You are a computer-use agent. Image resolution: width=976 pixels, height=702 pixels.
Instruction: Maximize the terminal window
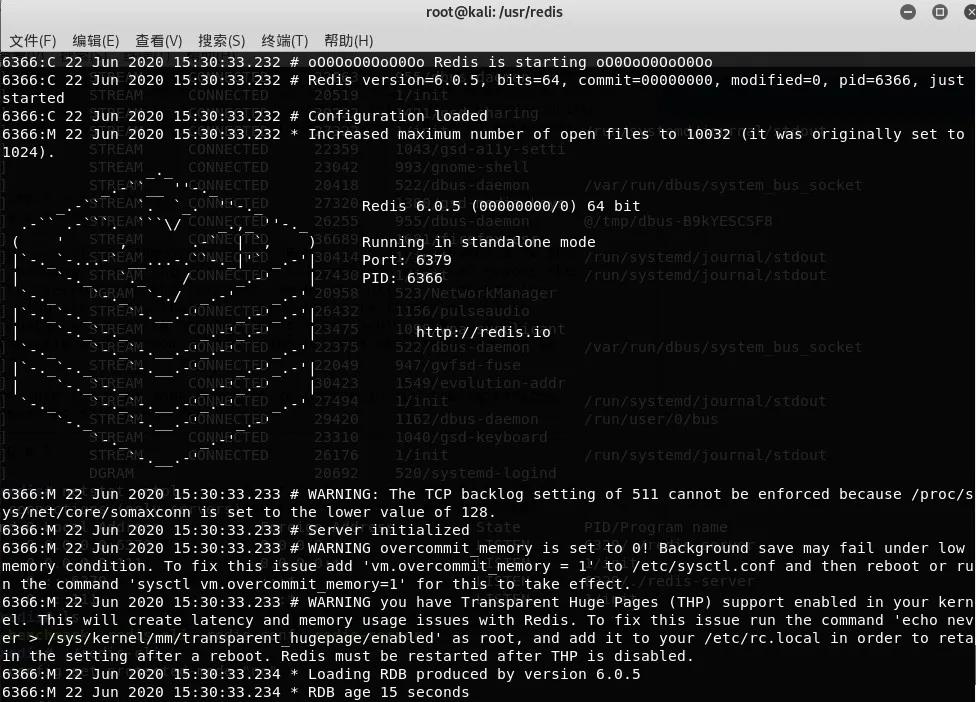point(940,13)
